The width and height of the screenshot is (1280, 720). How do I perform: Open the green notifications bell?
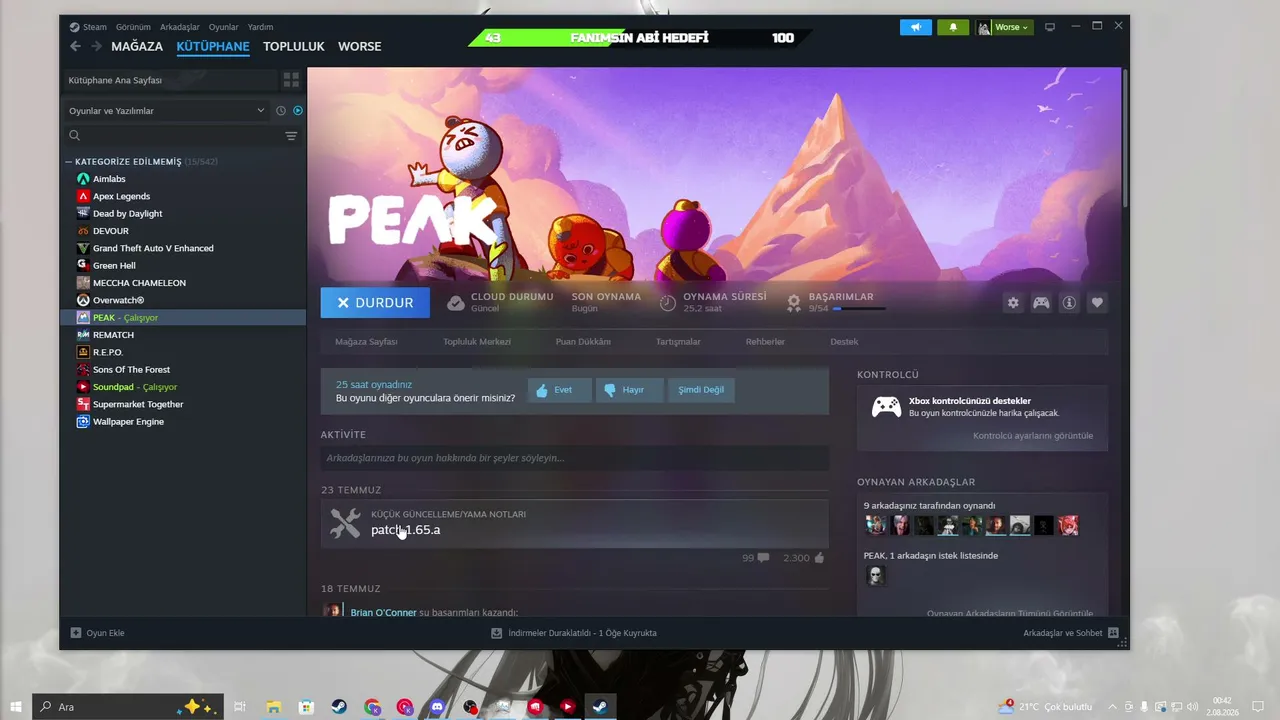(953, 27)
